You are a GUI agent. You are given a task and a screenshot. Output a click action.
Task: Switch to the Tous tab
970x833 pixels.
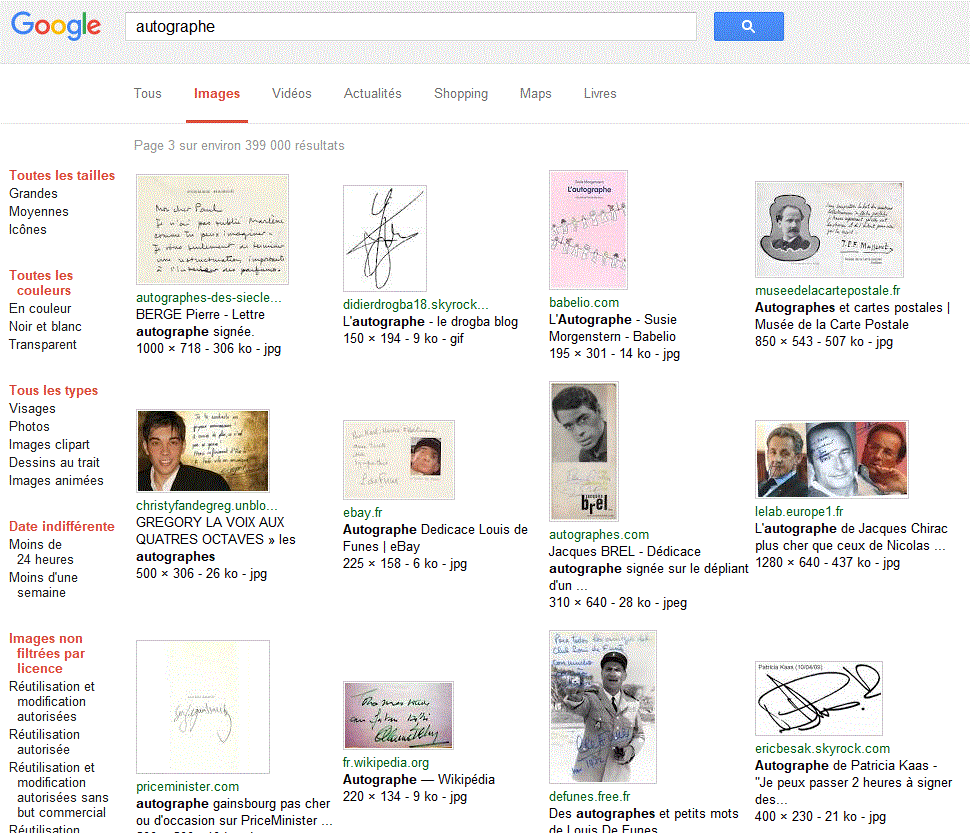147,93
